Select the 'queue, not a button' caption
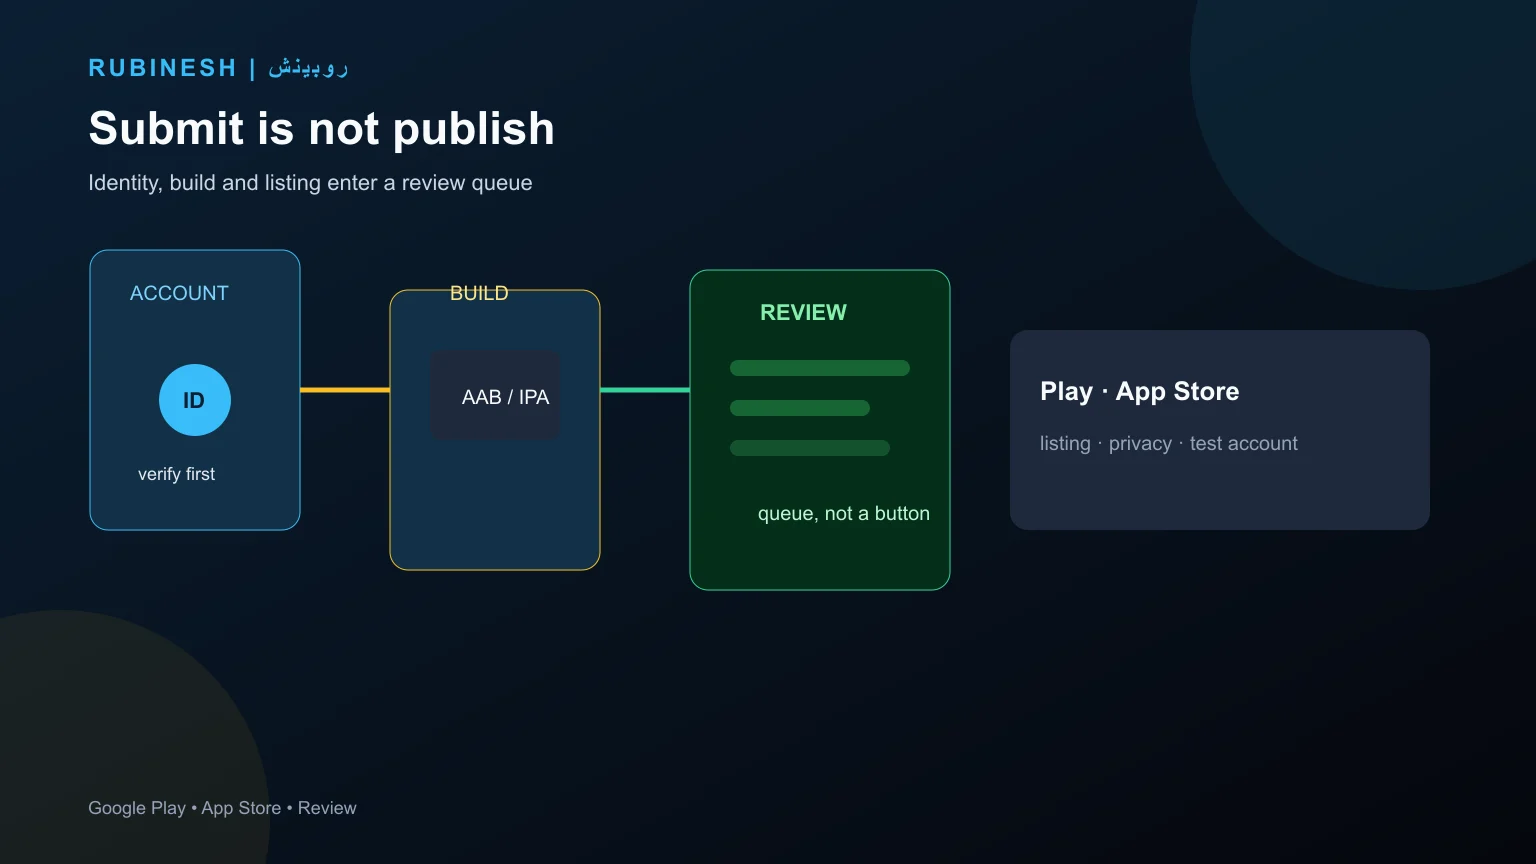Image resolution: width=1536 pixels, height=864 pixels. tap(844, 513)
